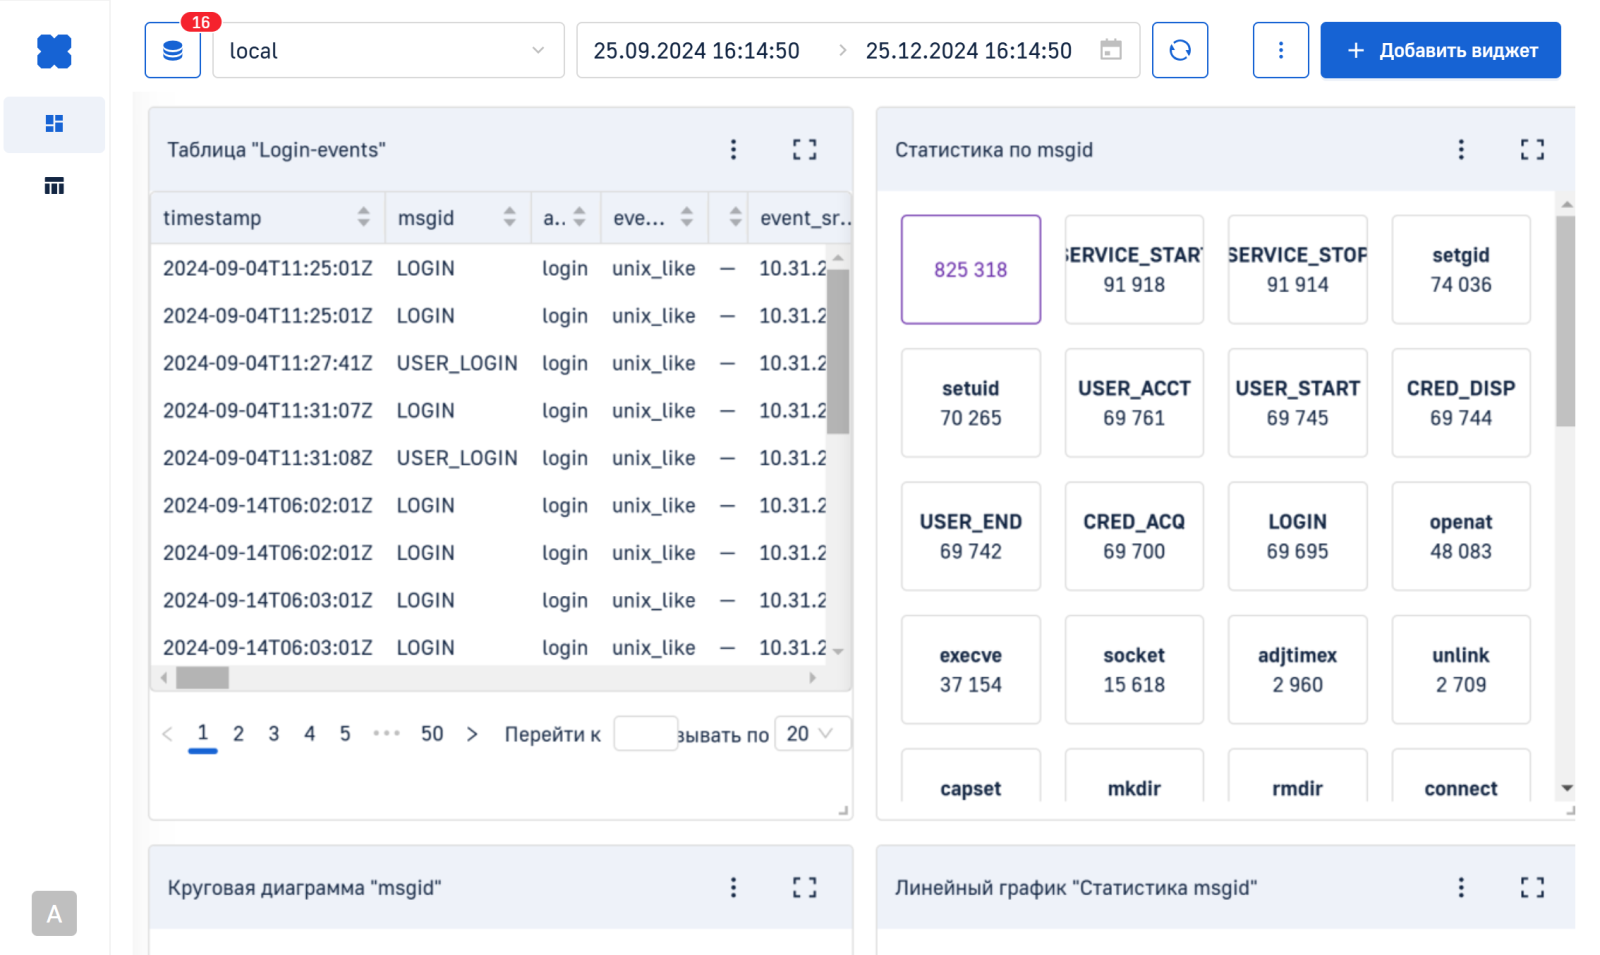Open Login-events table widget options menu

[733, 150]
